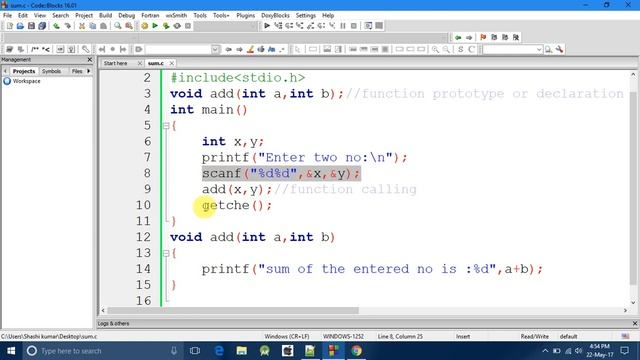Image resolution: width=640 pixels, height=360 pixels.
Task: Click the Abort build icon
Action: [x=188, y=26]
